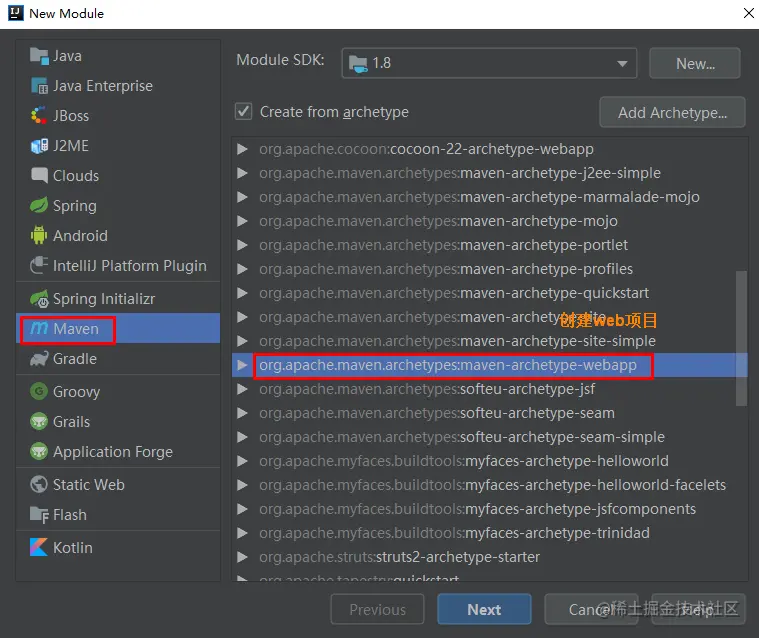Click the Previous button
This screenshot has height=638, width=759.
pos(378,609)
